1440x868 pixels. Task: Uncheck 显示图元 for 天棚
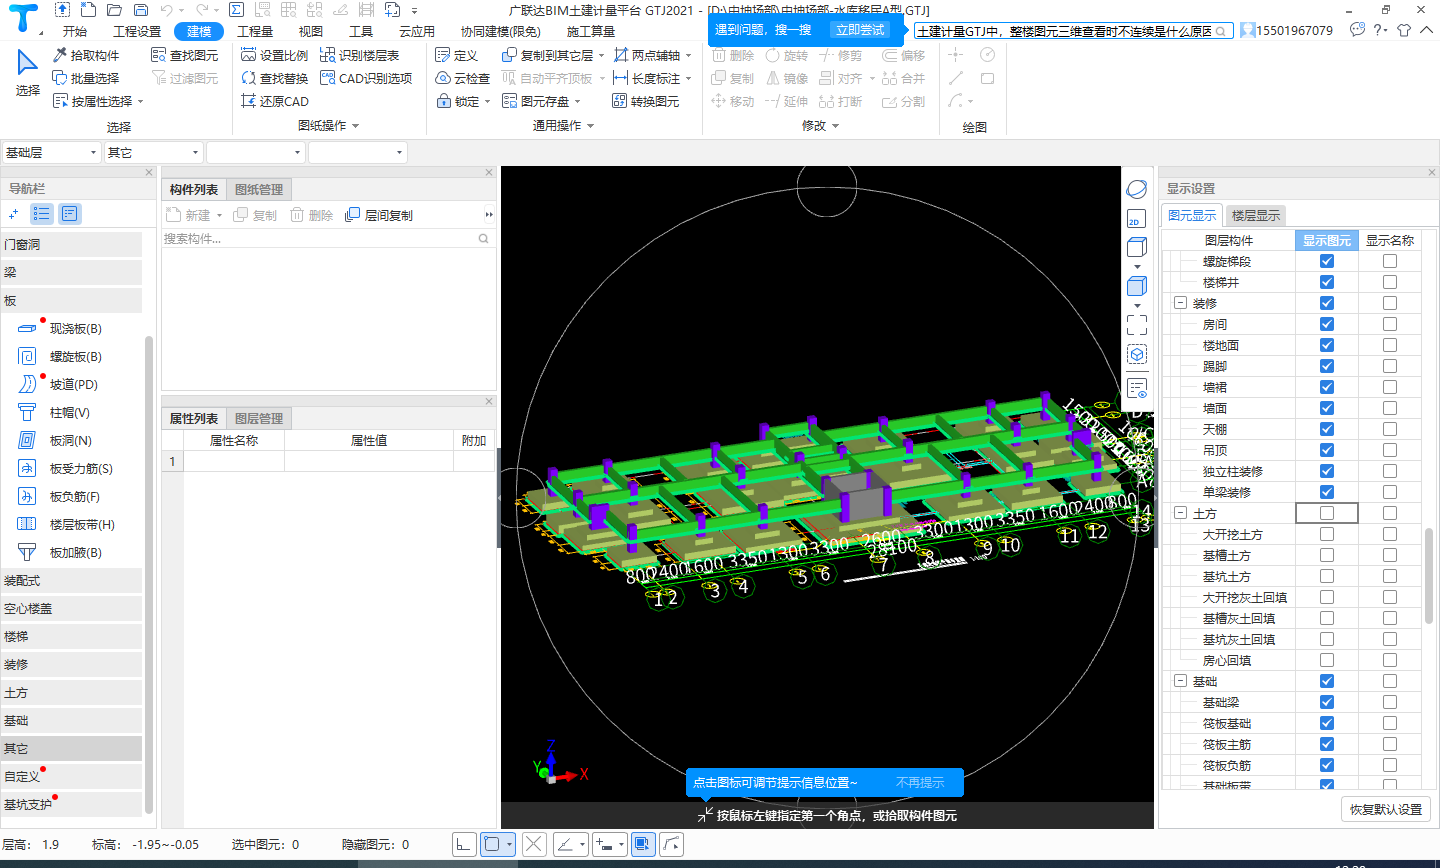point(1327,429)
